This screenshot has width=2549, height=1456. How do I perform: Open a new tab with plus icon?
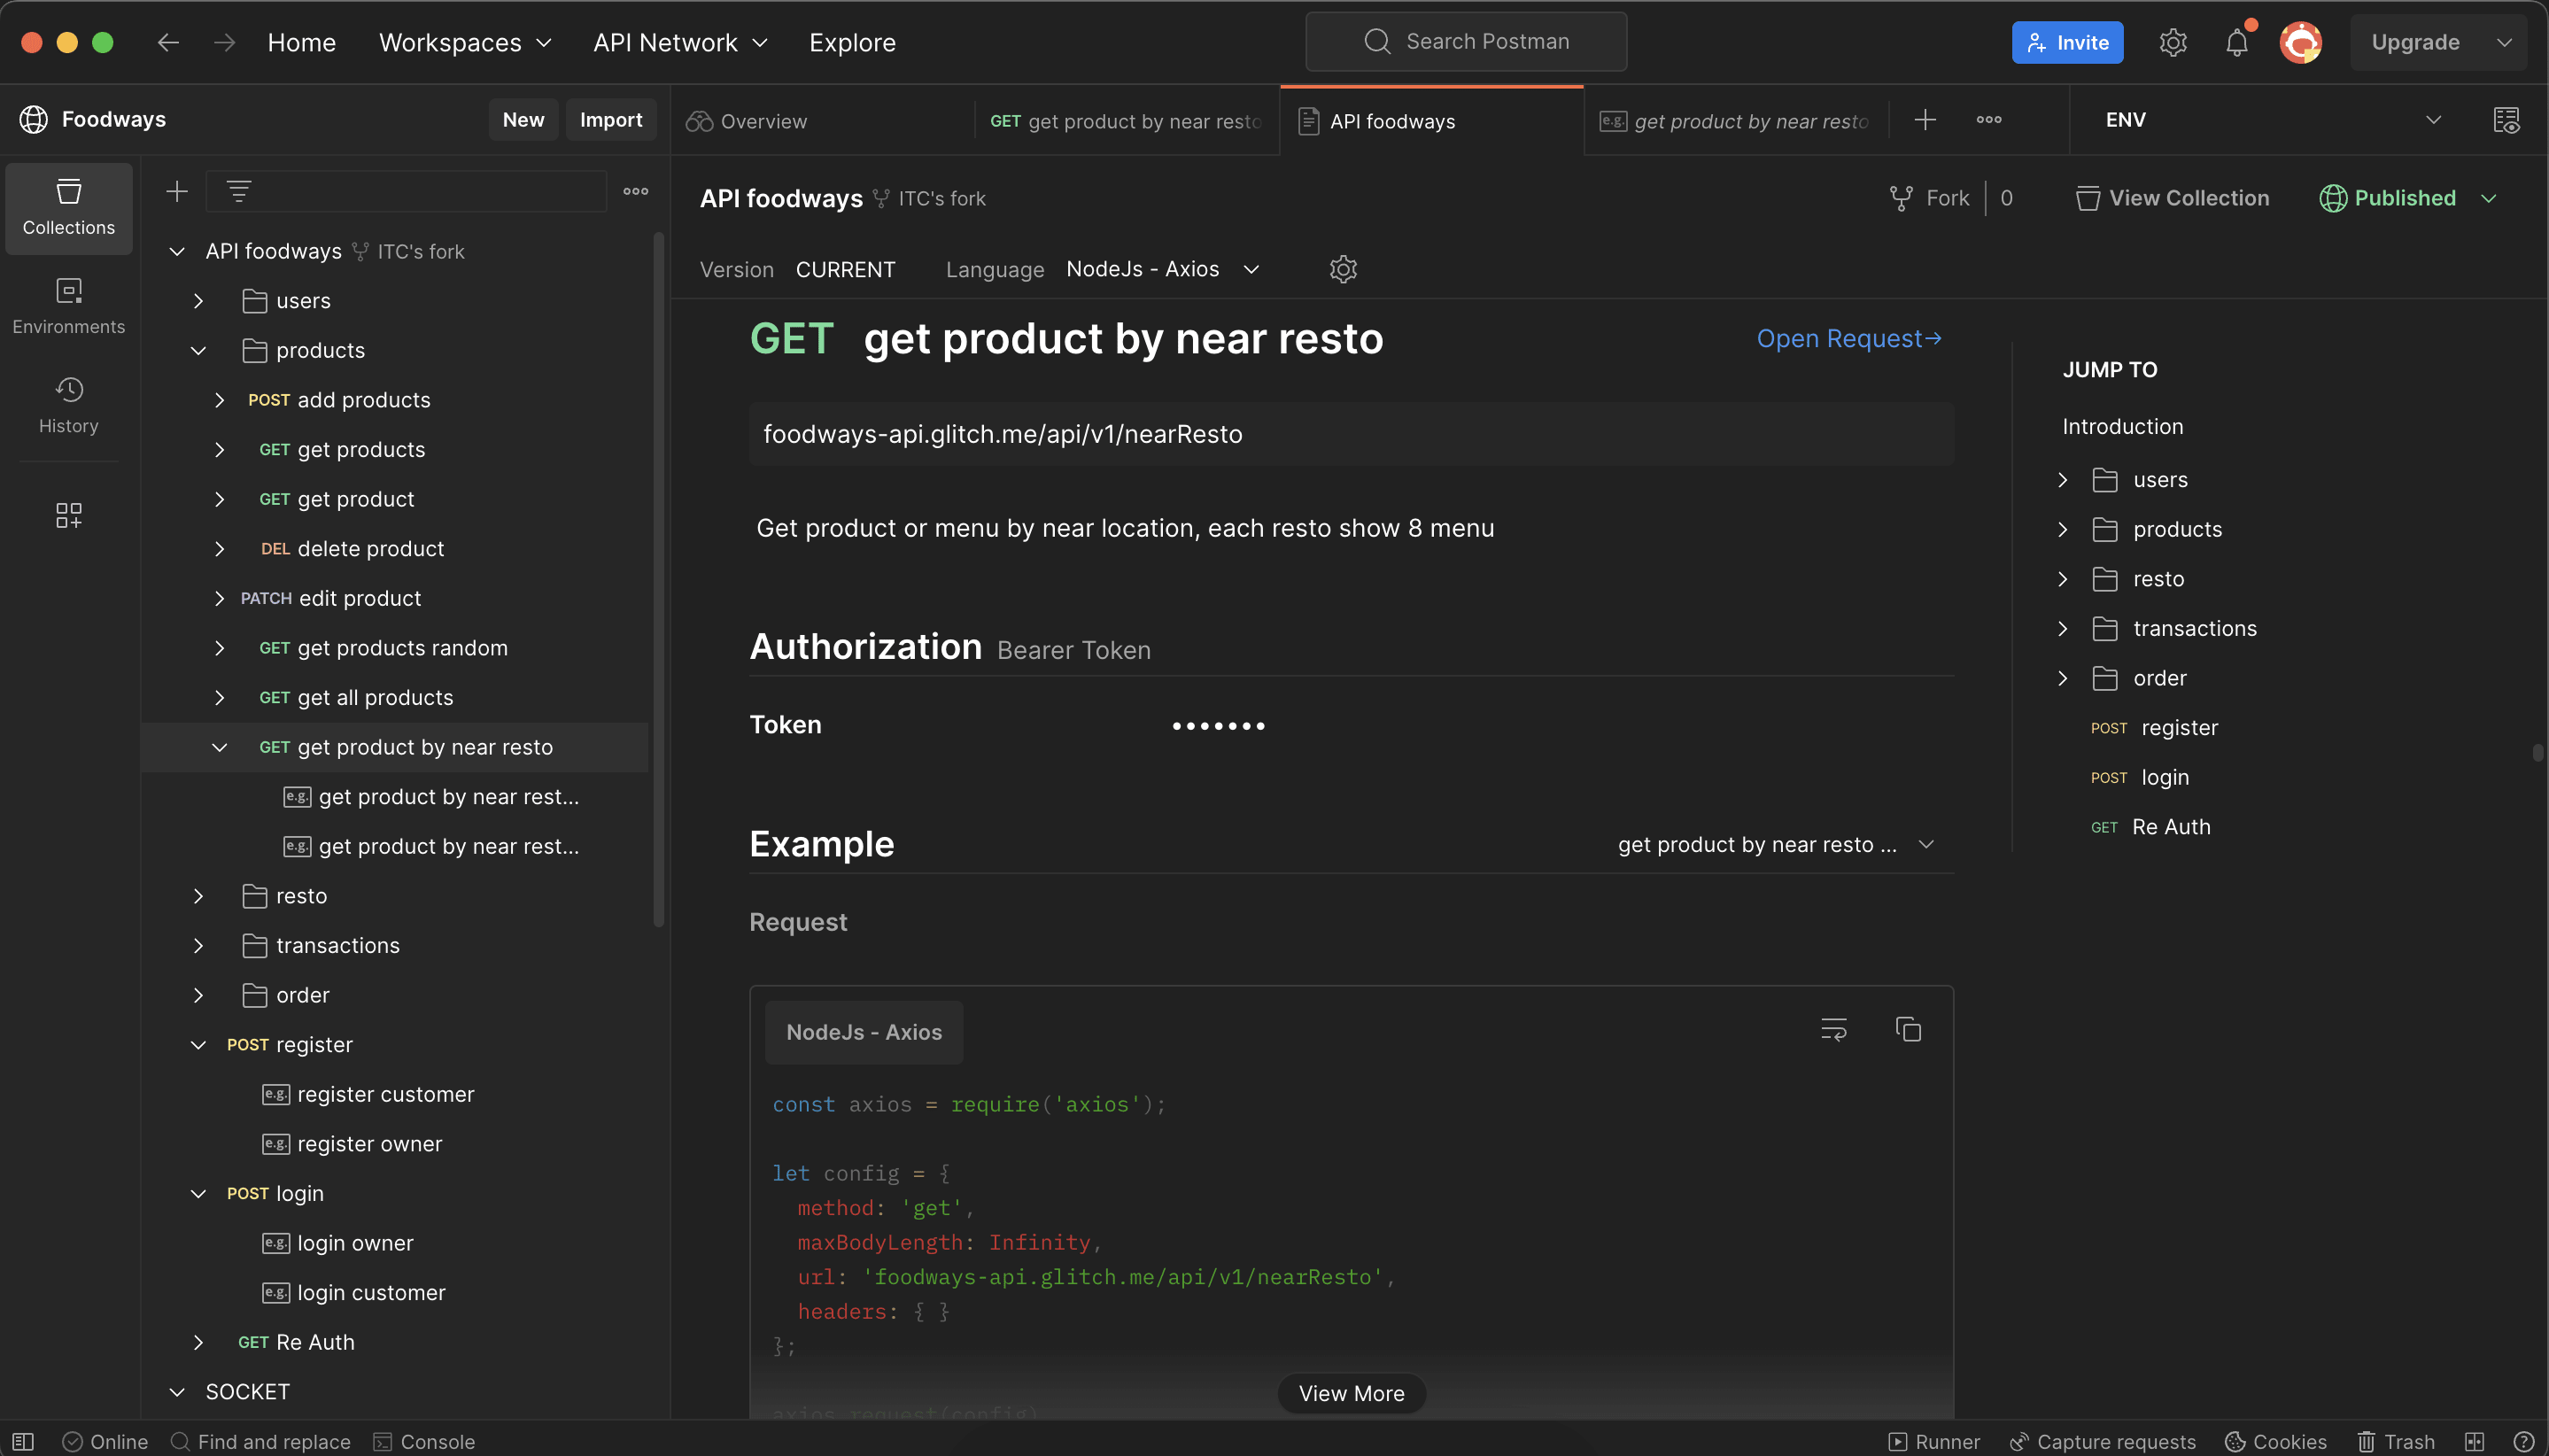[x=1924, y=120]
